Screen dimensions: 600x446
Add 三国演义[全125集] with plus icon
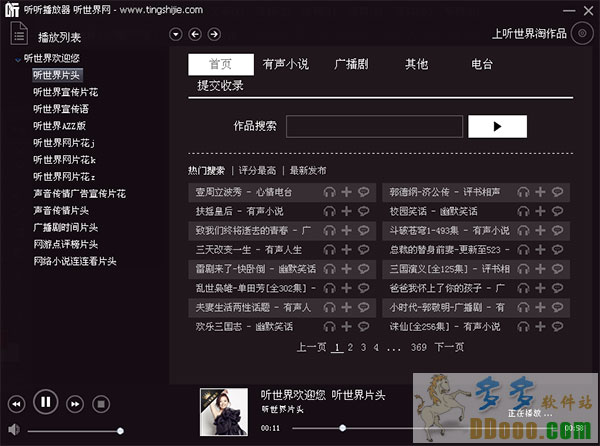(540, 269)
